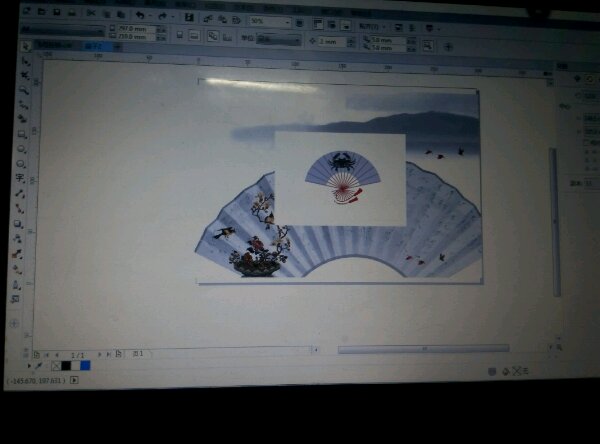The image size is (600, 444).
Task: Go to the last page button
Action: point(108,354)
